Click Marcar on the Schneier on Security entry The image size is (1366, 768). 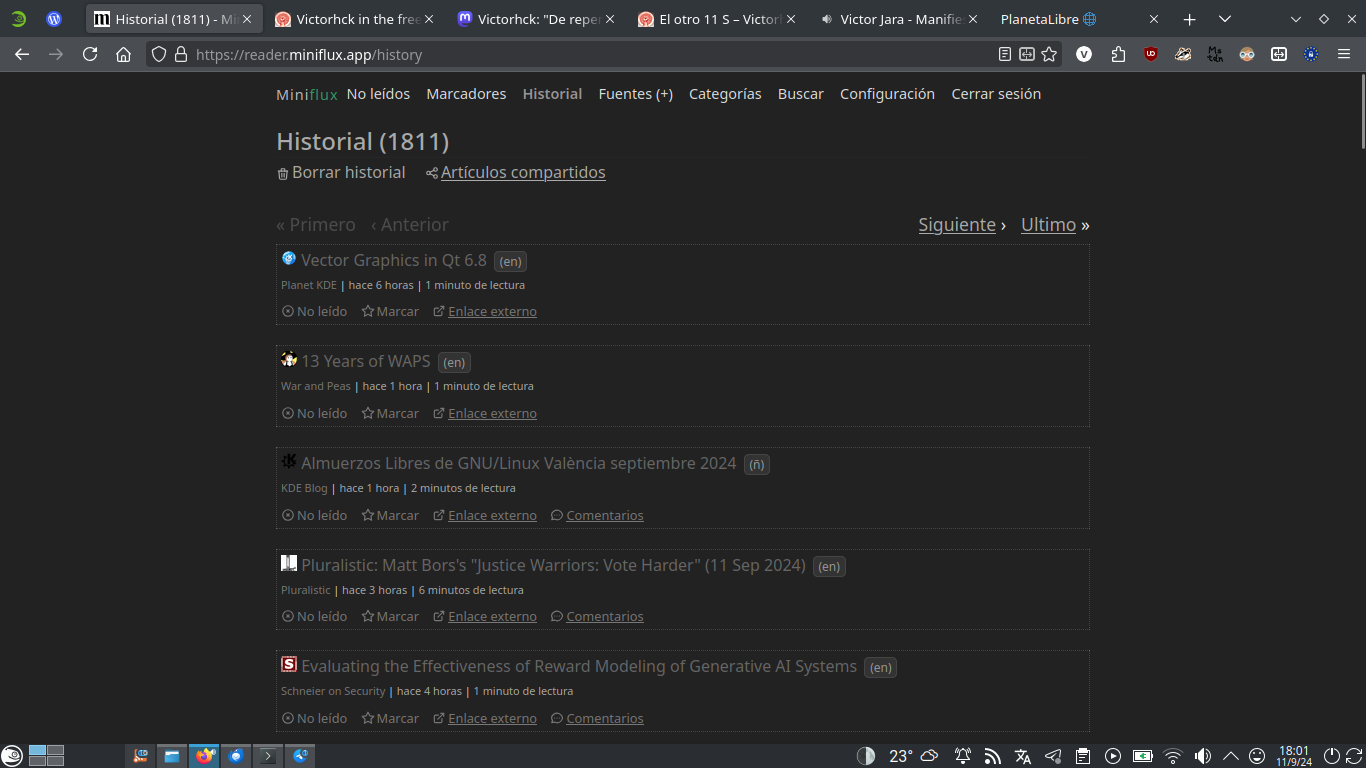[390, 718]
